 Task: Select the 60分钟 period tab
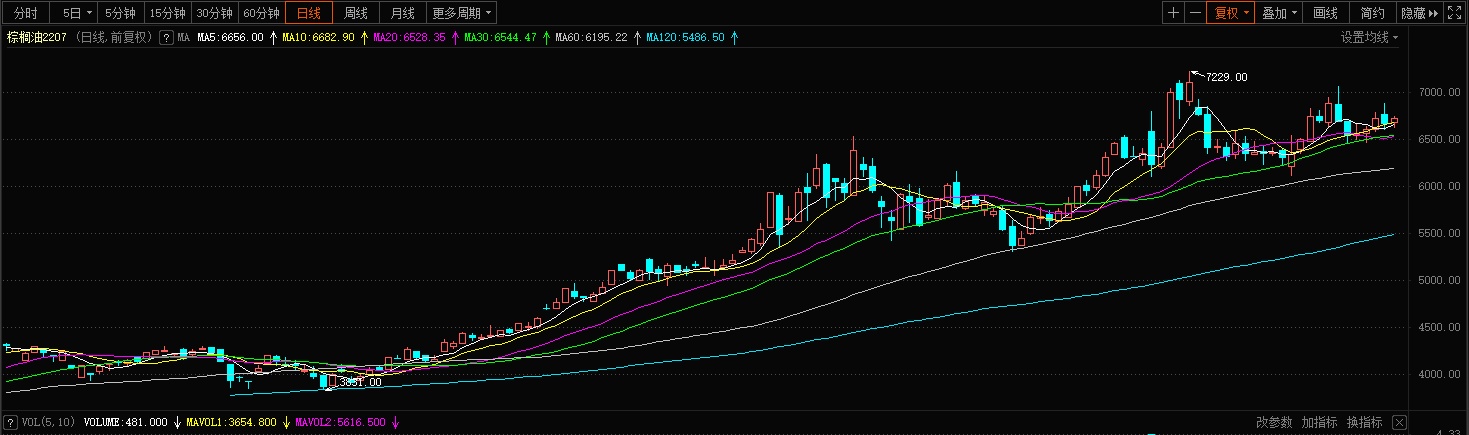(262, 13)
